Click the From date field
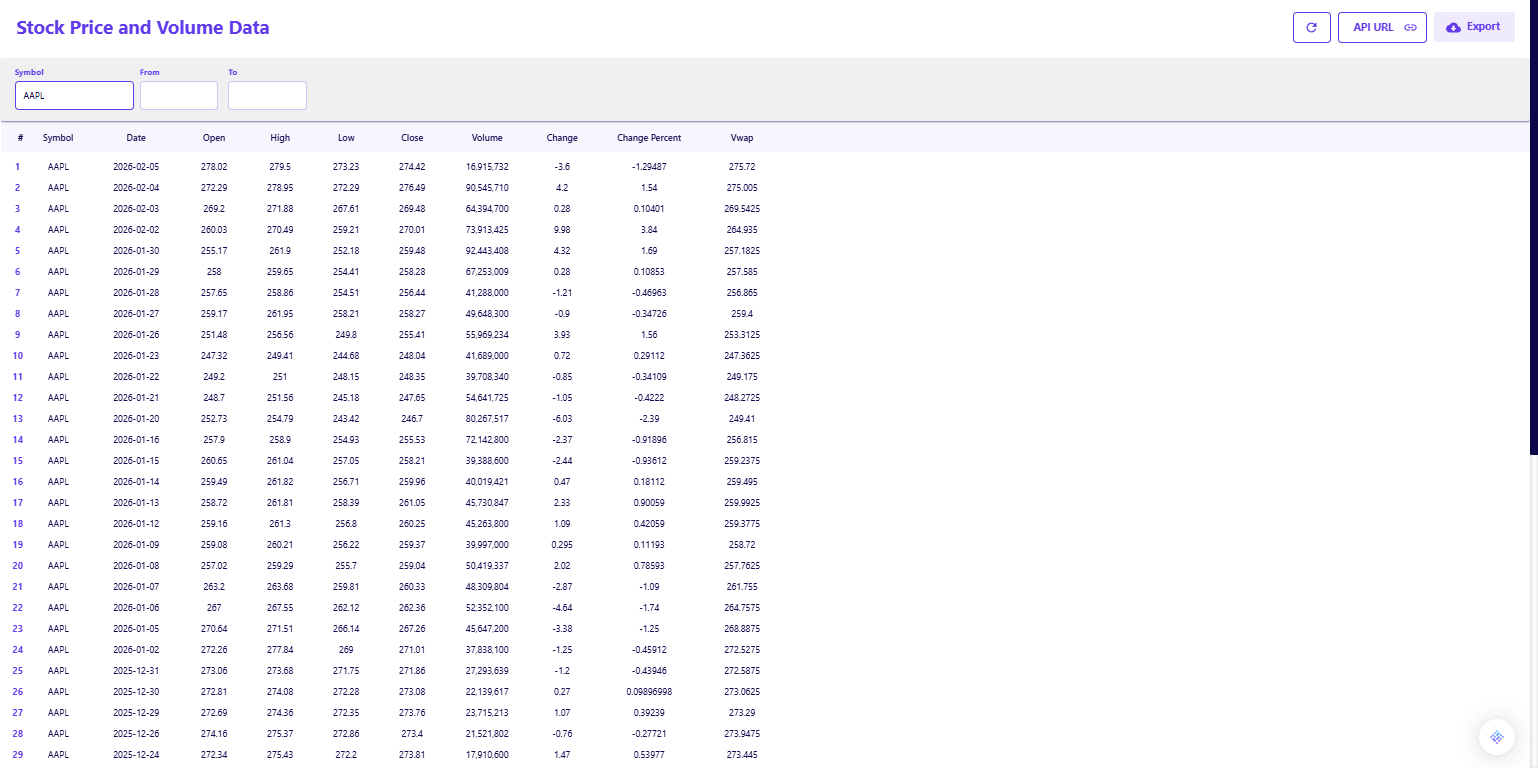This screenshot has width=1538, height=768. tap(179, 96)
